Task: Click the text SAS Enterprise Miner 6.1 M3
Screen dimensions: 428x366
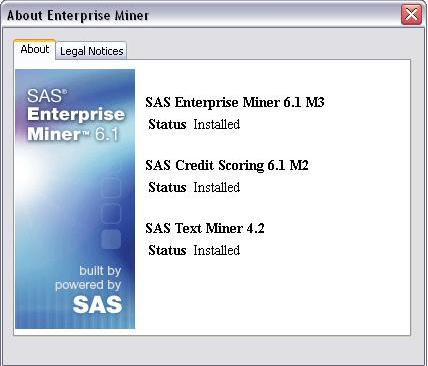Action: [x=235, y=102]
